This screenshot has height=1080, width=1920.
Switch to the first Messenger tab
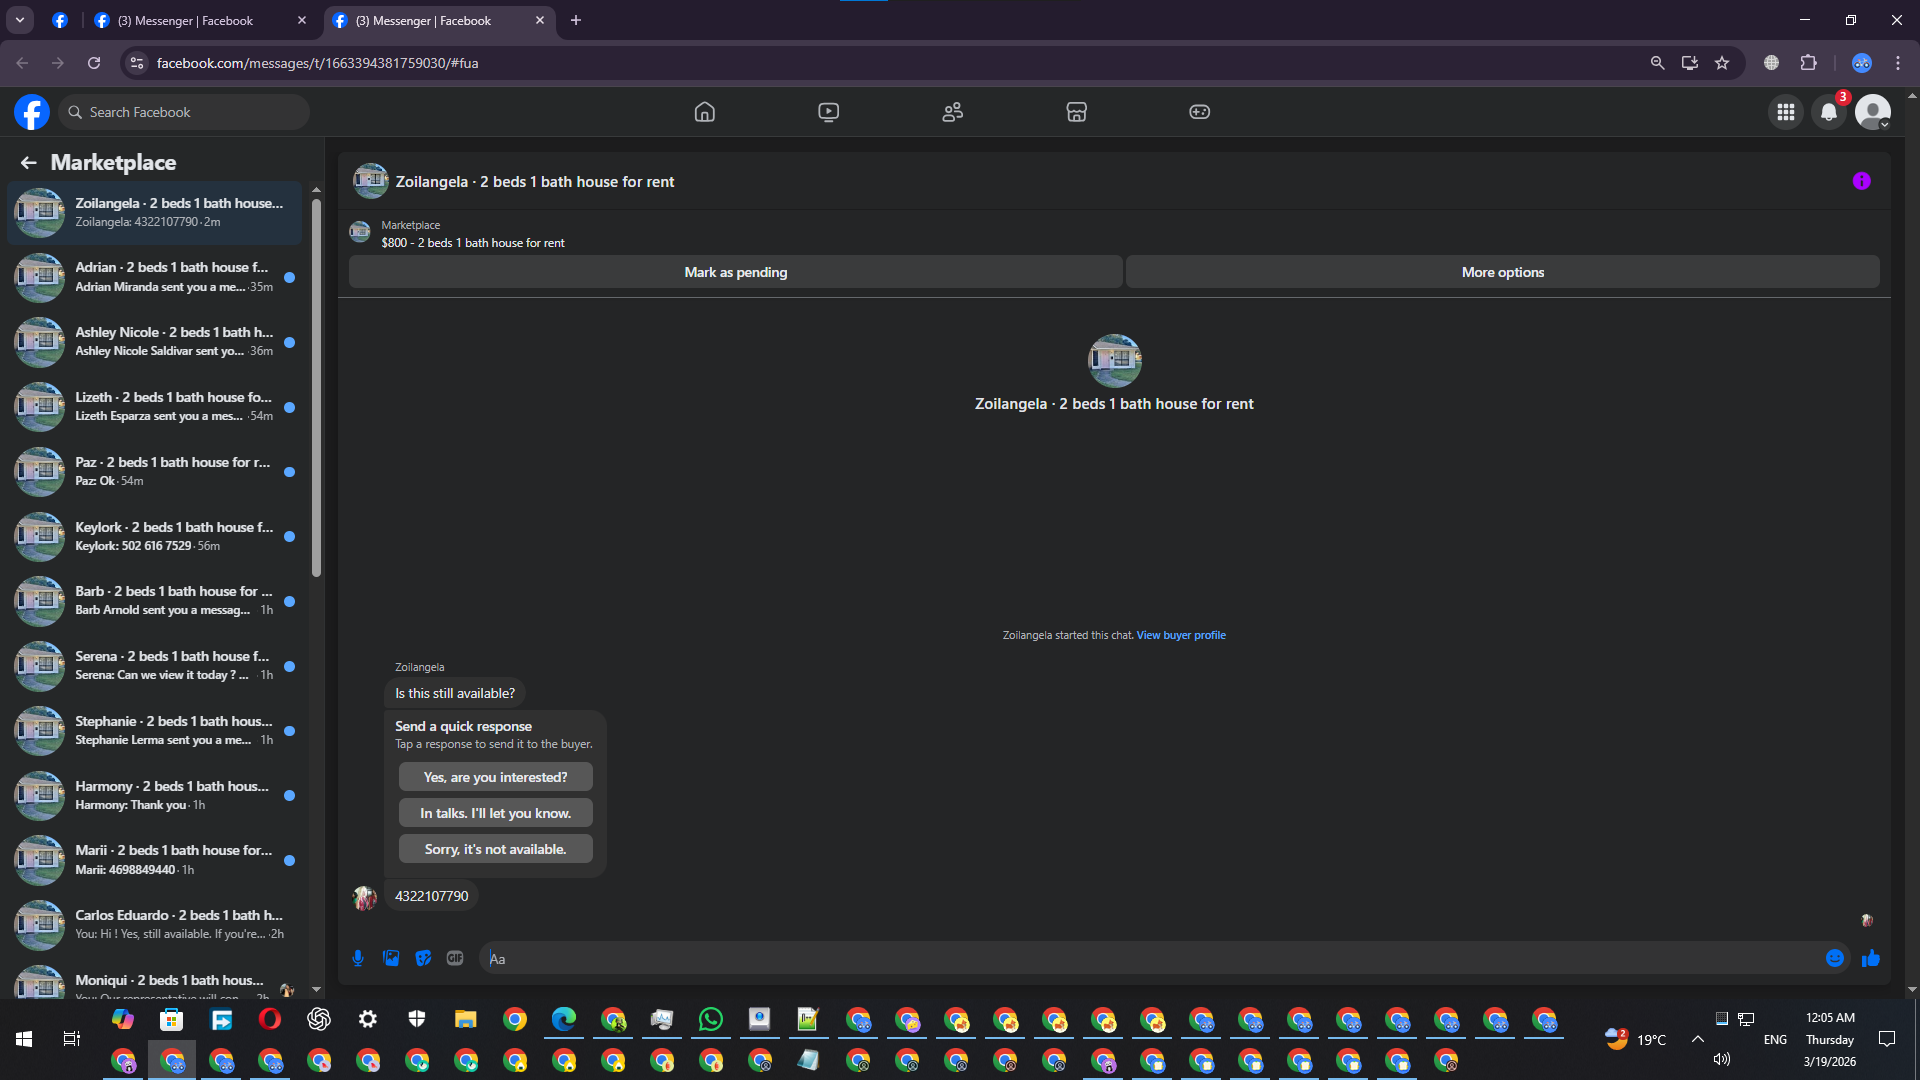[x=186, y=20]
